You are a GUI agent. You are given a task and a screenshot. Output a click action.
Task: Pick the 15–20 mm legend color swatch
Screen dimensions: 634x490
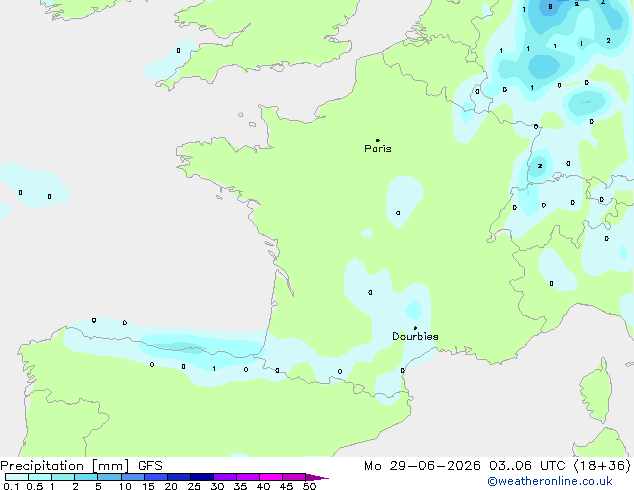tap(156, 477)
